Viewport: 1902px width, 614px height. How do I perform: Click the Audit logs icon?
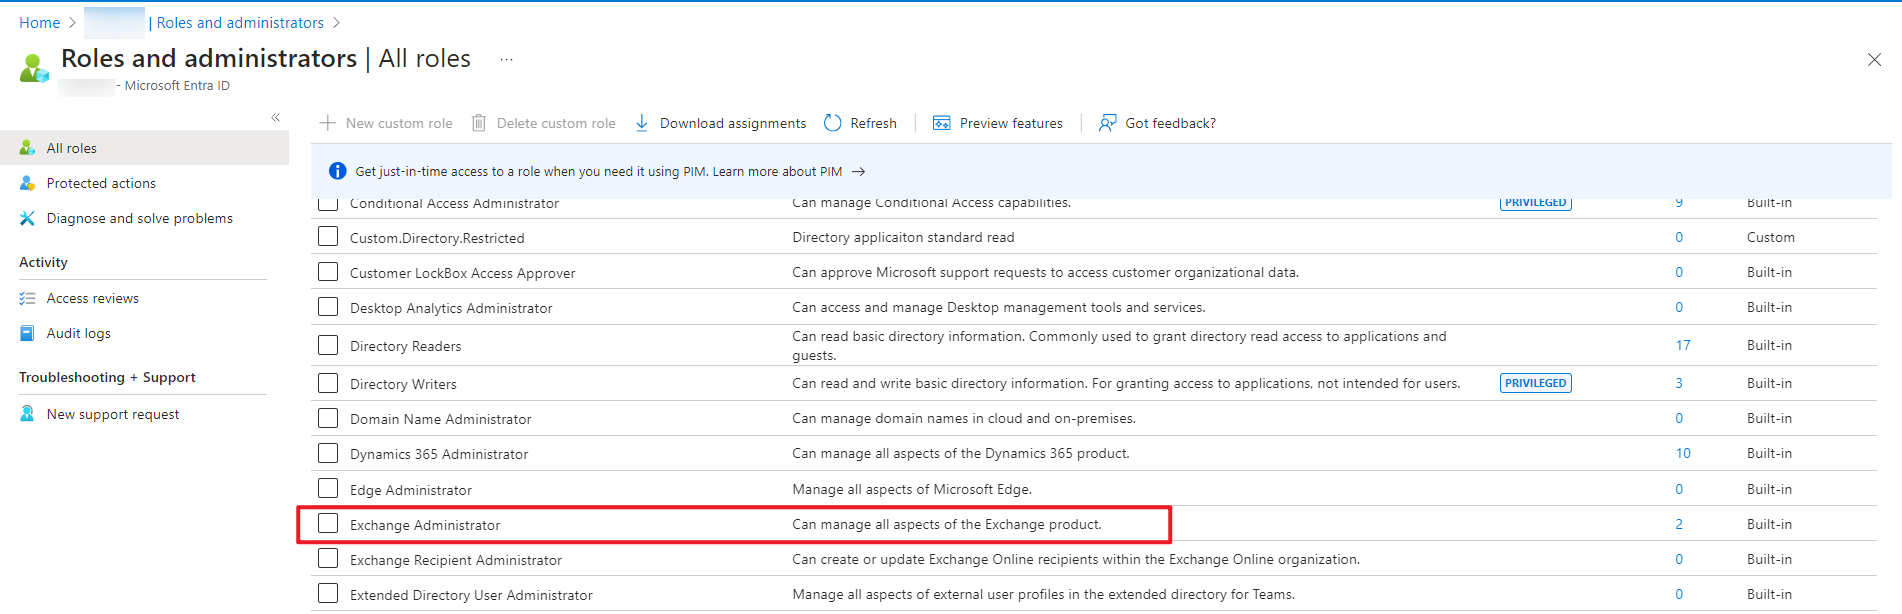click(x=27, y=333)
